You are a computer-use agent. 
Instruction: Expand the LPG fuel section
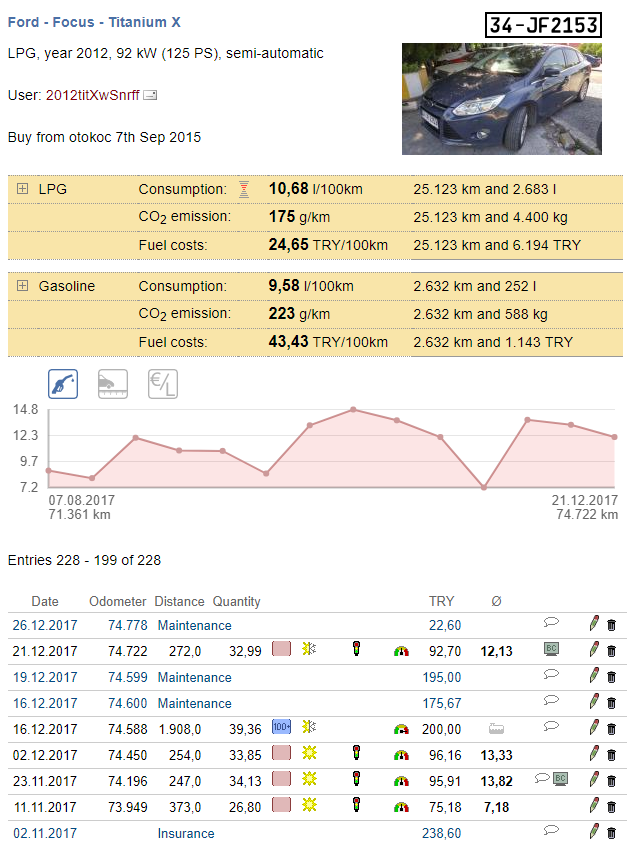pos(22,189)
